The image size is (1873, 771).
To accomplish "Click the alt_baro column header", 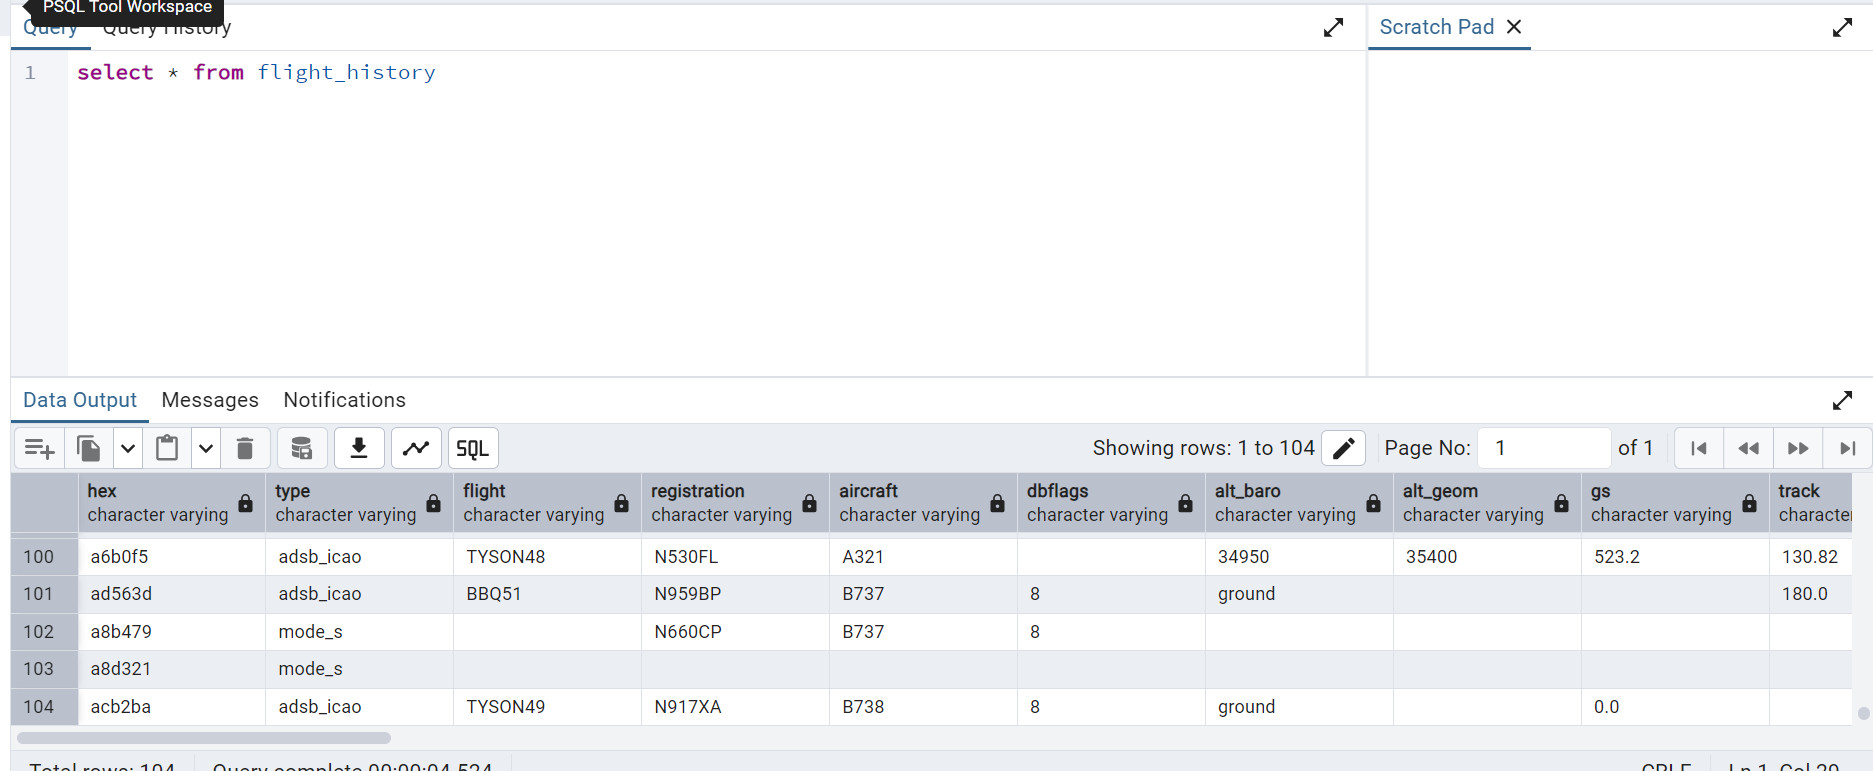I will pos(1300,503).
